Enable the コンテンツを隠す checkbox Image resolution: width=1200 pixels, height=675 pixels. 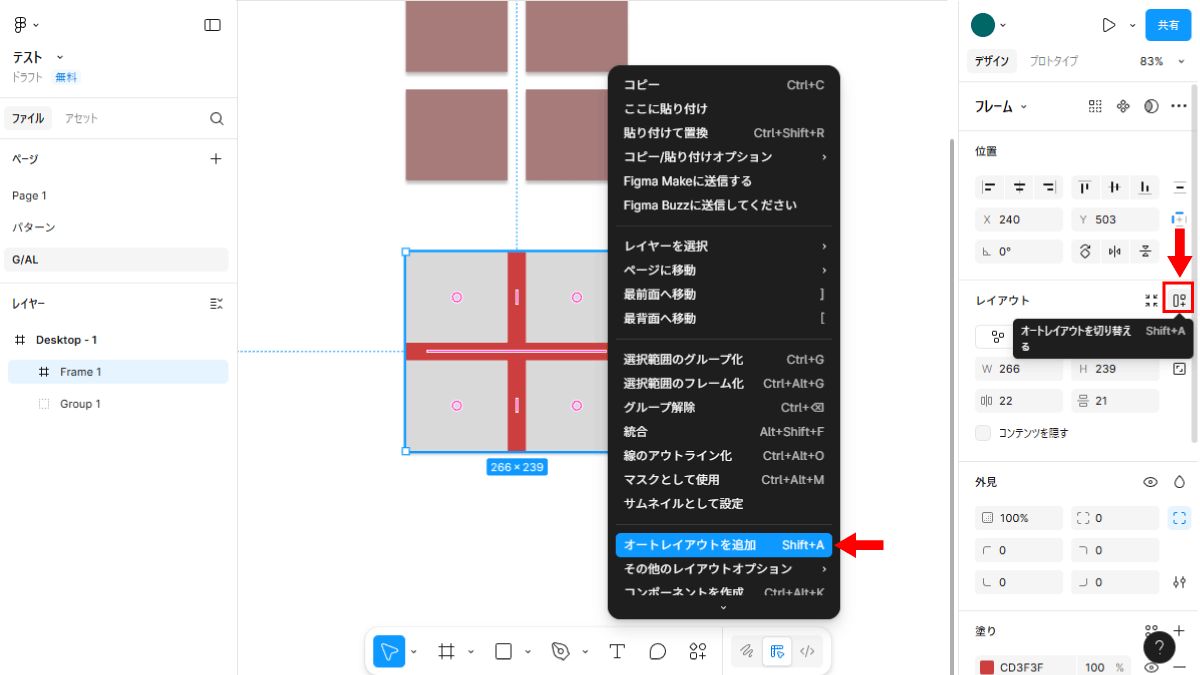click(x=983, y=433)
